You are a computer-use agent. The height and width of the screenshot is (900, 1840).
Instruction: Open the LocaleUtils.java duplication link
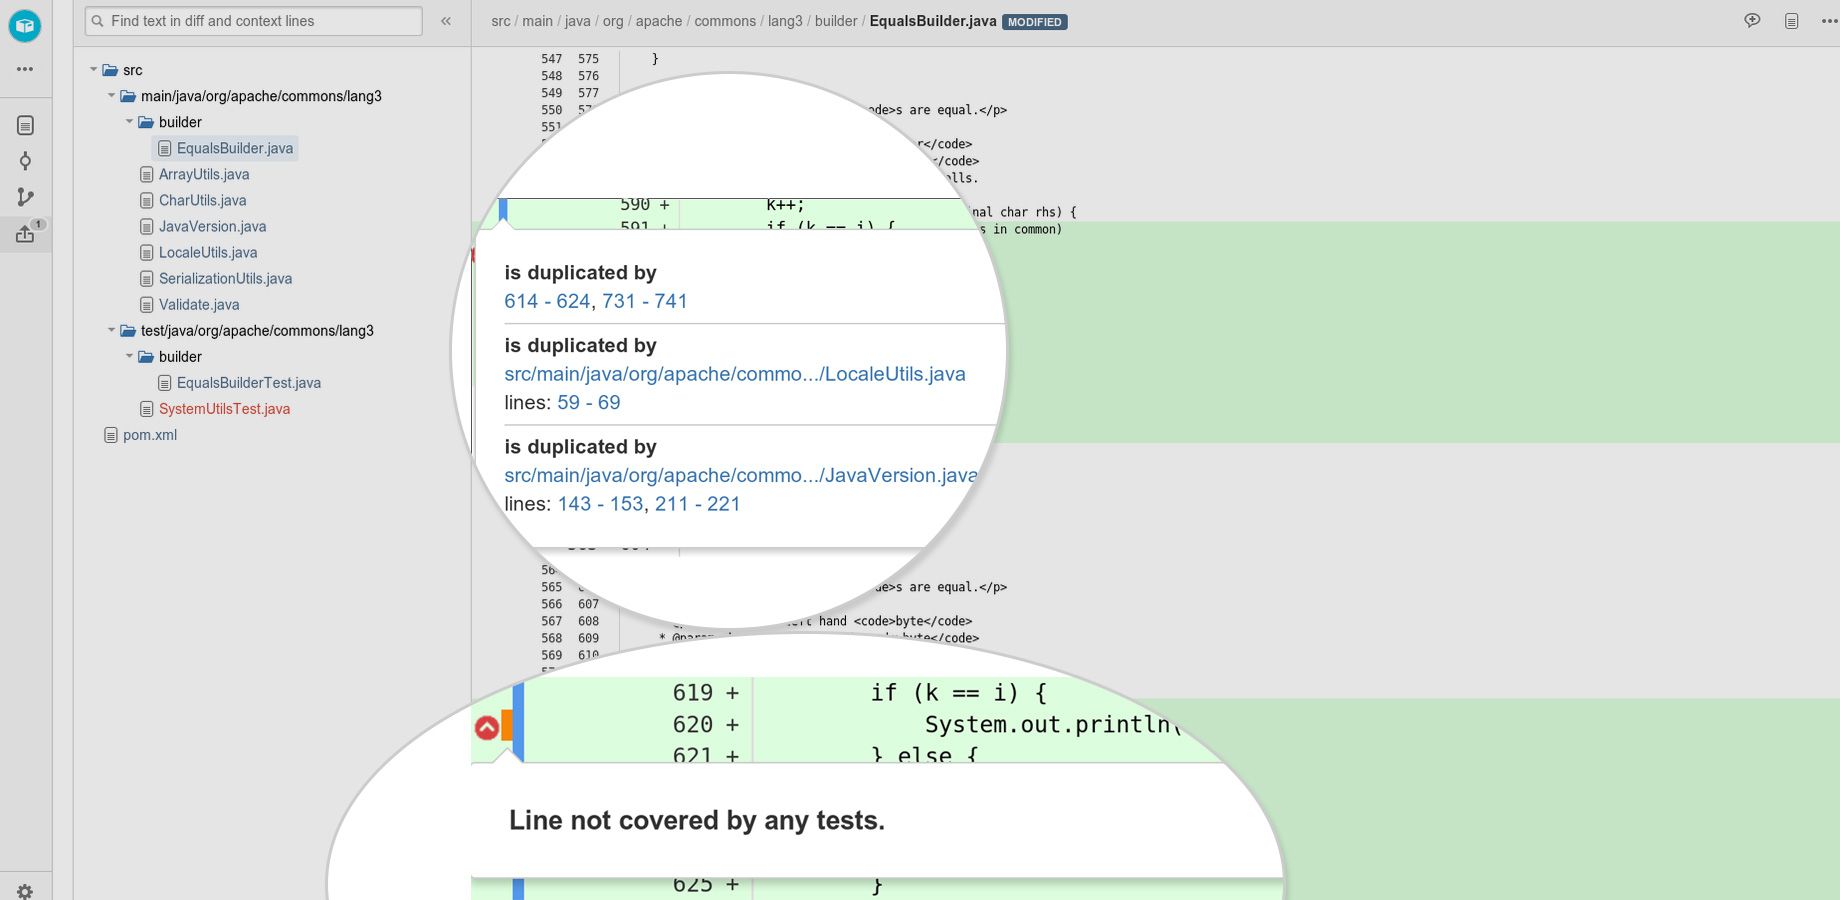(x=735, y=374)
